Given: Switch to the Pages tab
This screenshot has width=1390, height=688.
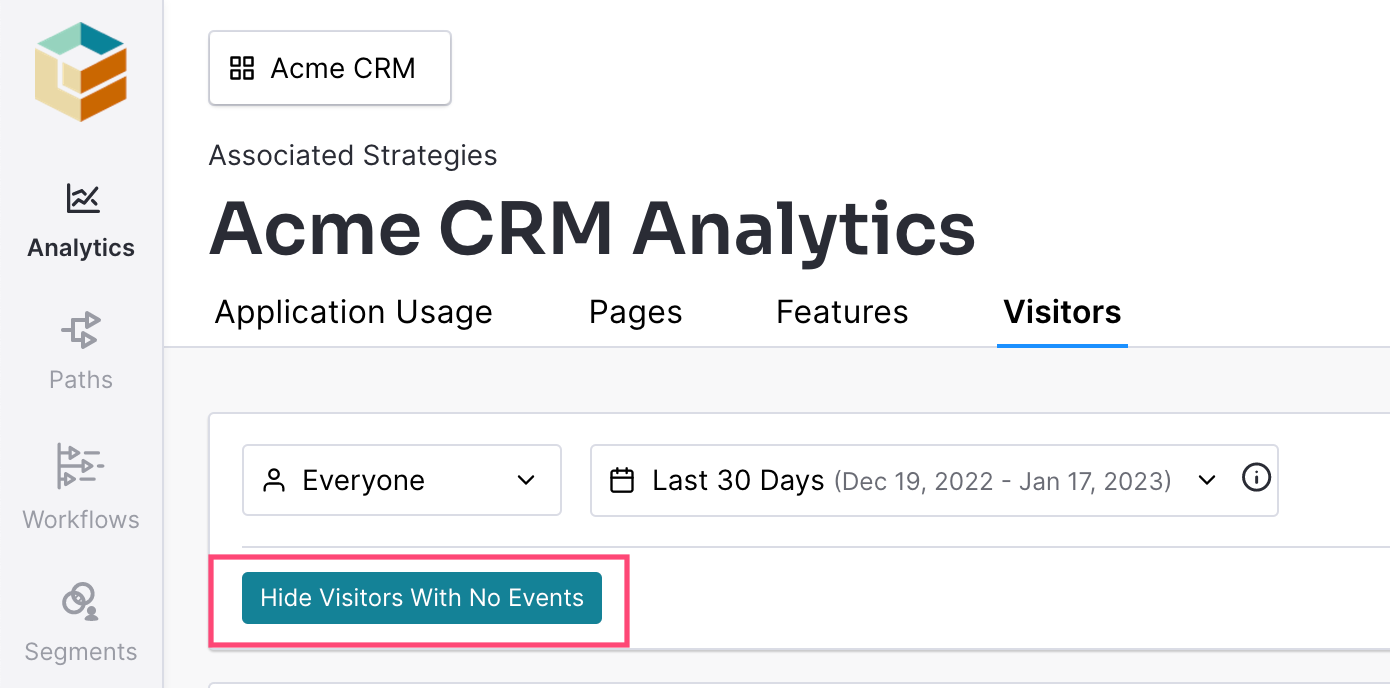Looking at the screenshot, I should coord(636,312).
